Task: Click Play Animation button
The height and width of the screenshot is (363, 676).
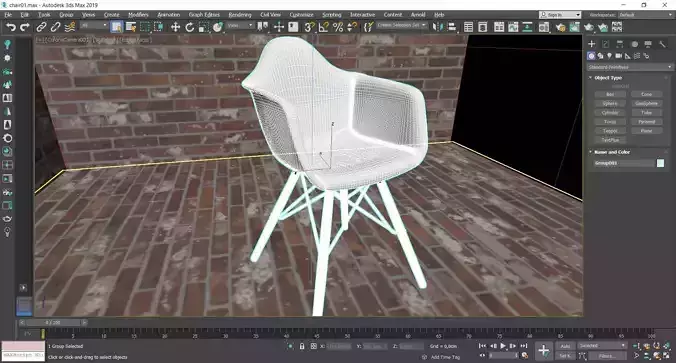Action: click(503, 346)
